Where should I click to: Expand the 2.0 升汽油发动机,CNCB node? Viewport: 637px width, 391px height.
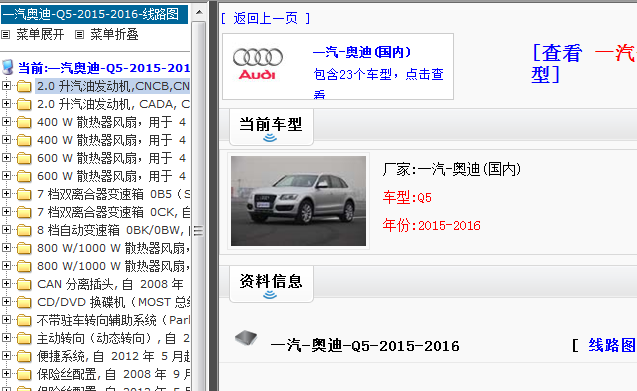pyautogui.click(x=6, y=85)
